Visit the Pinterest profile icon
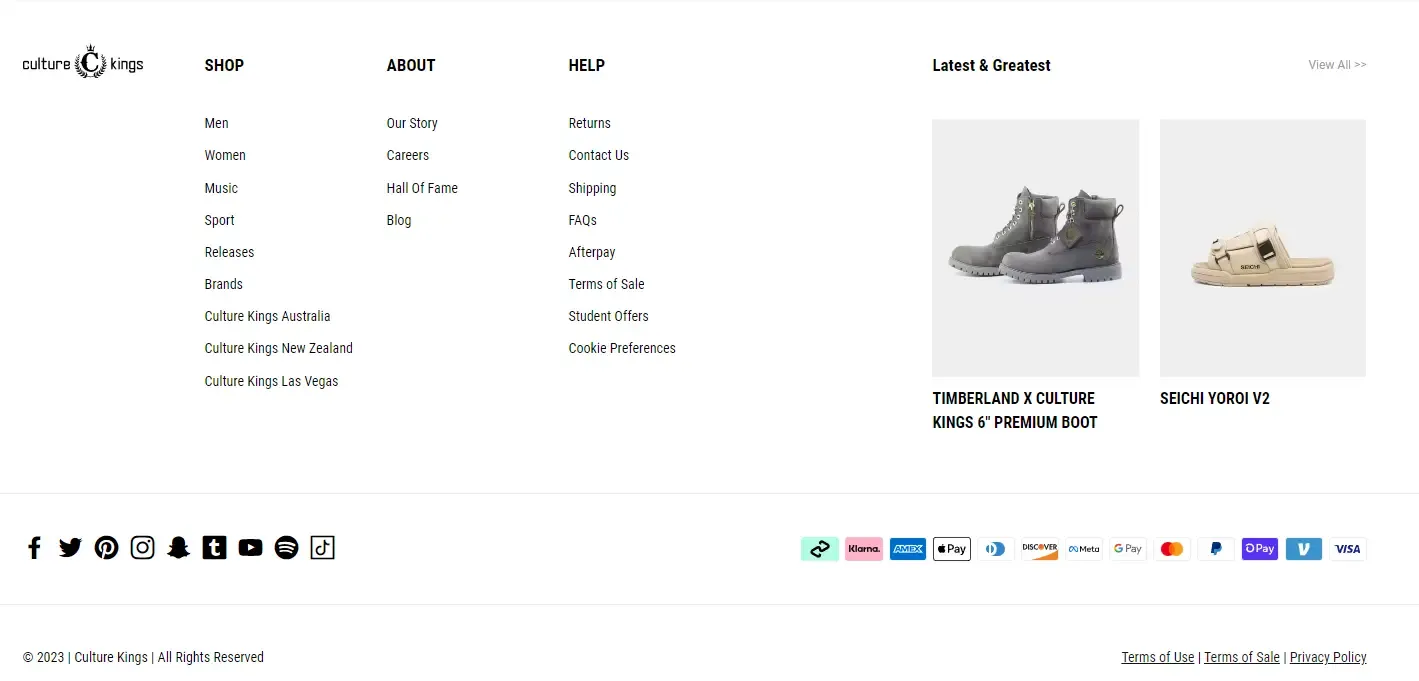 pyautogui.click(x=106, y=547)
